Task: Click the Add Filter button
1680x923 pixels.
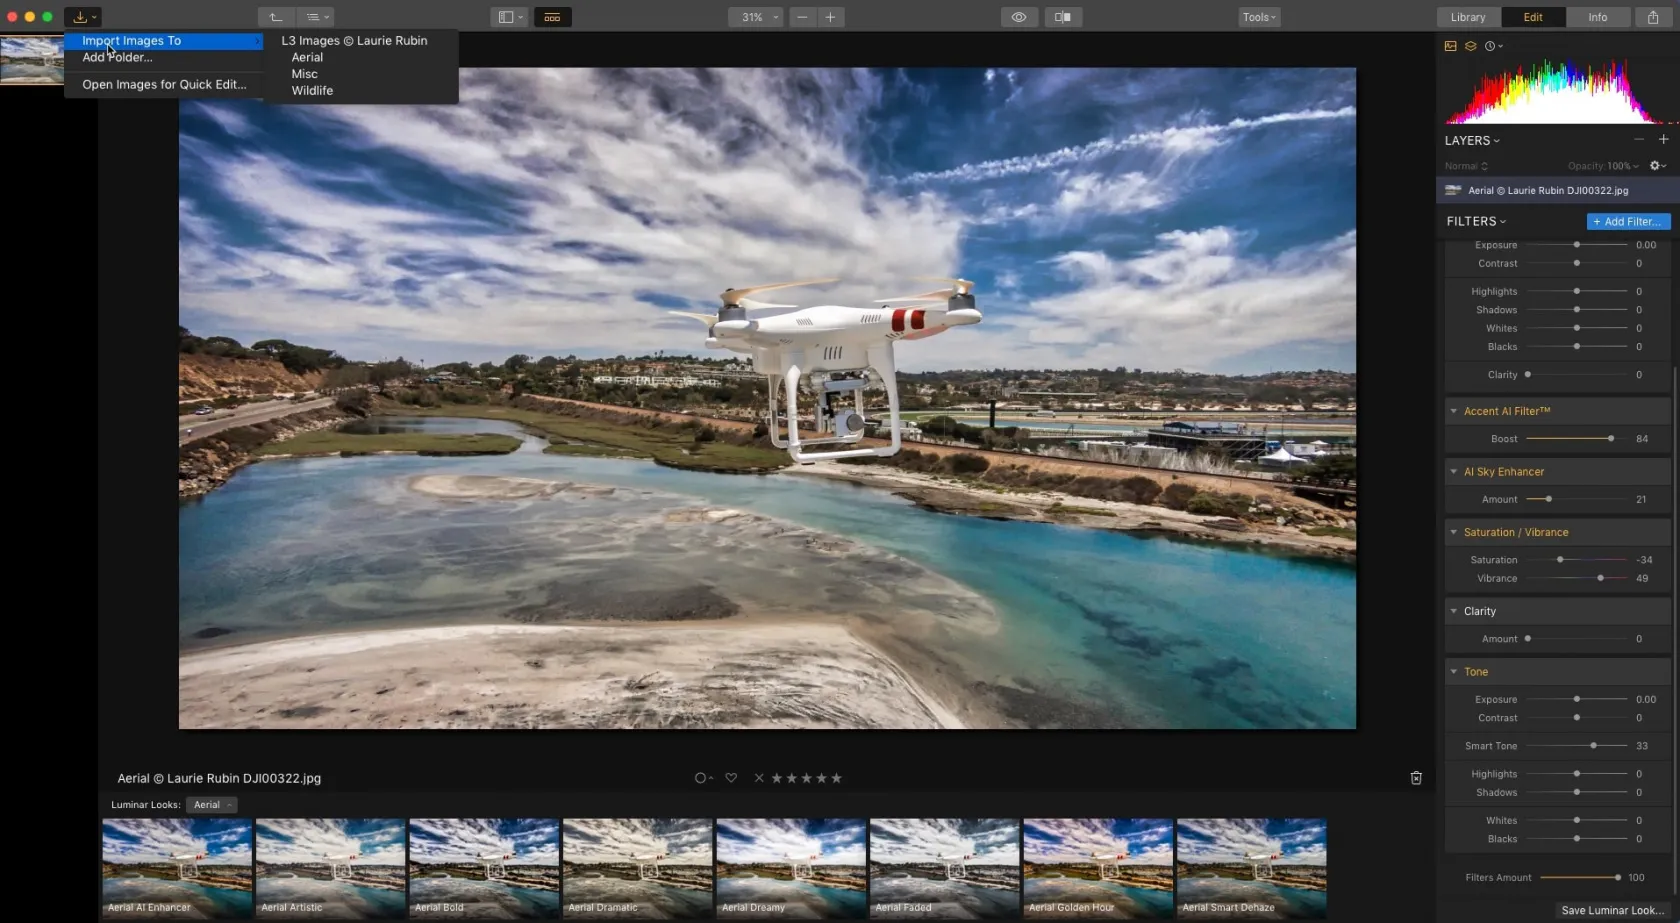Action: pos(1627,222)
